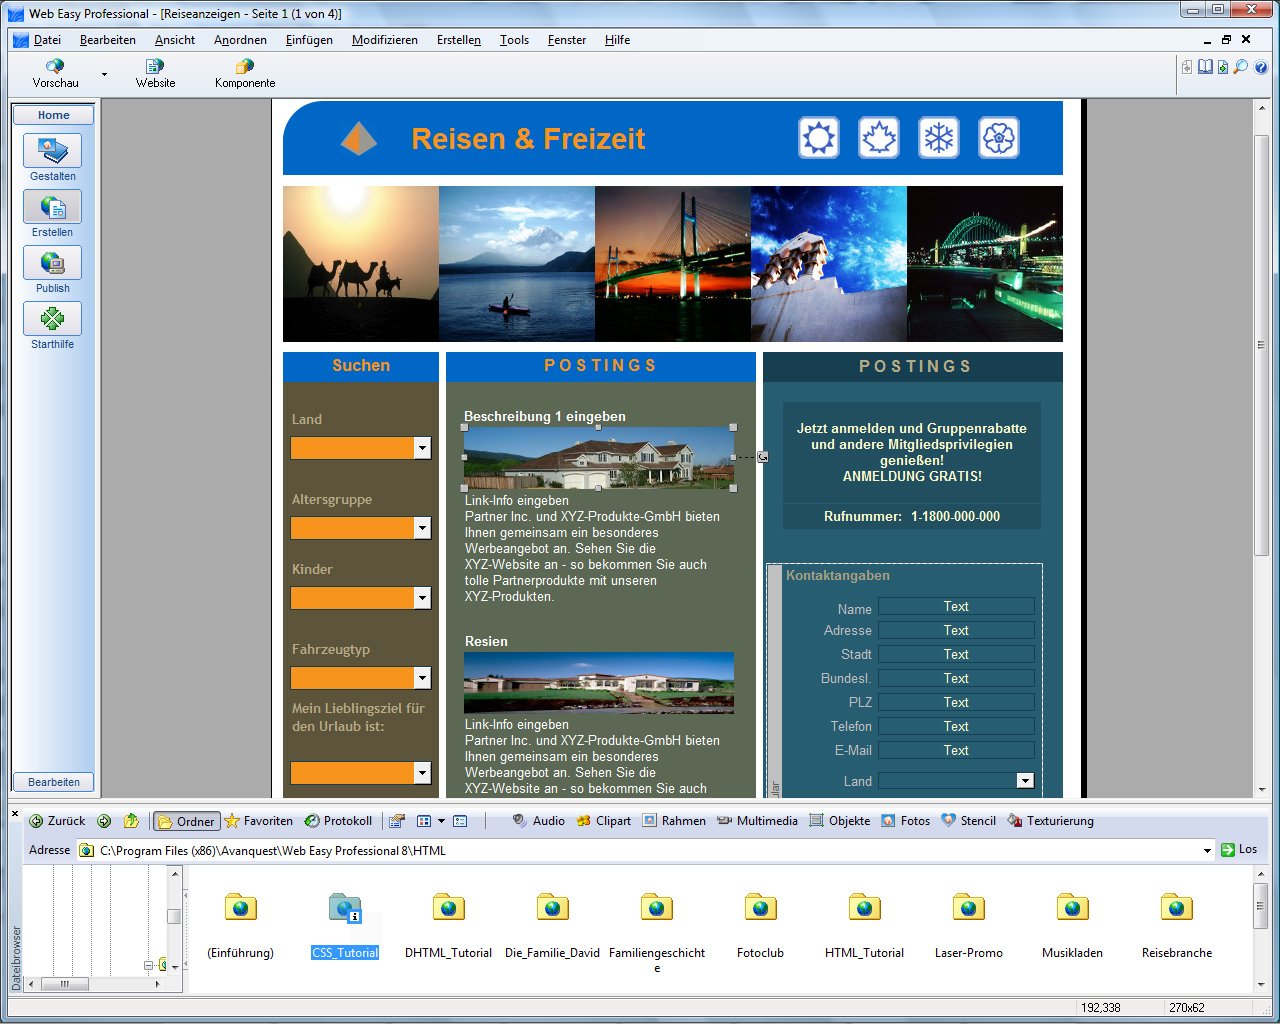
Task: Open the Clipart library
Action: tap(603, 821)
